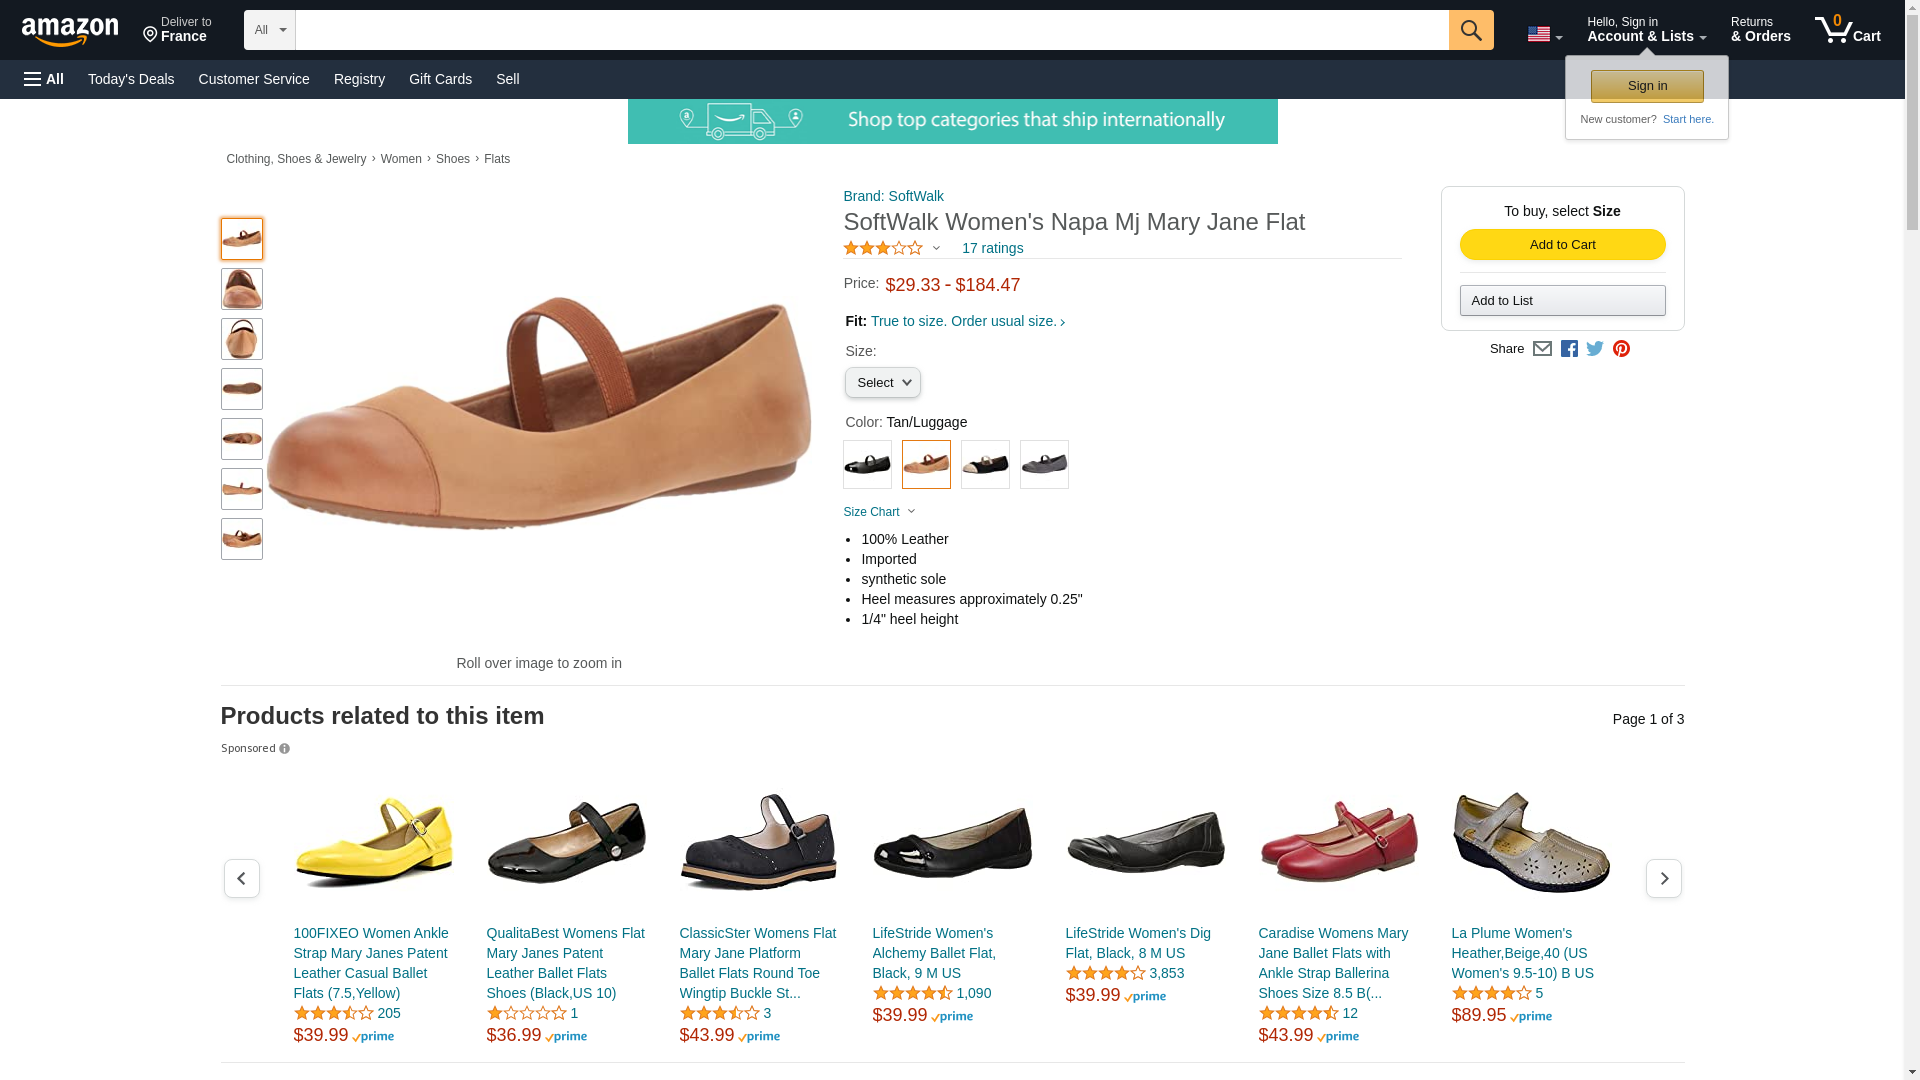Click the Amazon logo

tap(70, 31)
